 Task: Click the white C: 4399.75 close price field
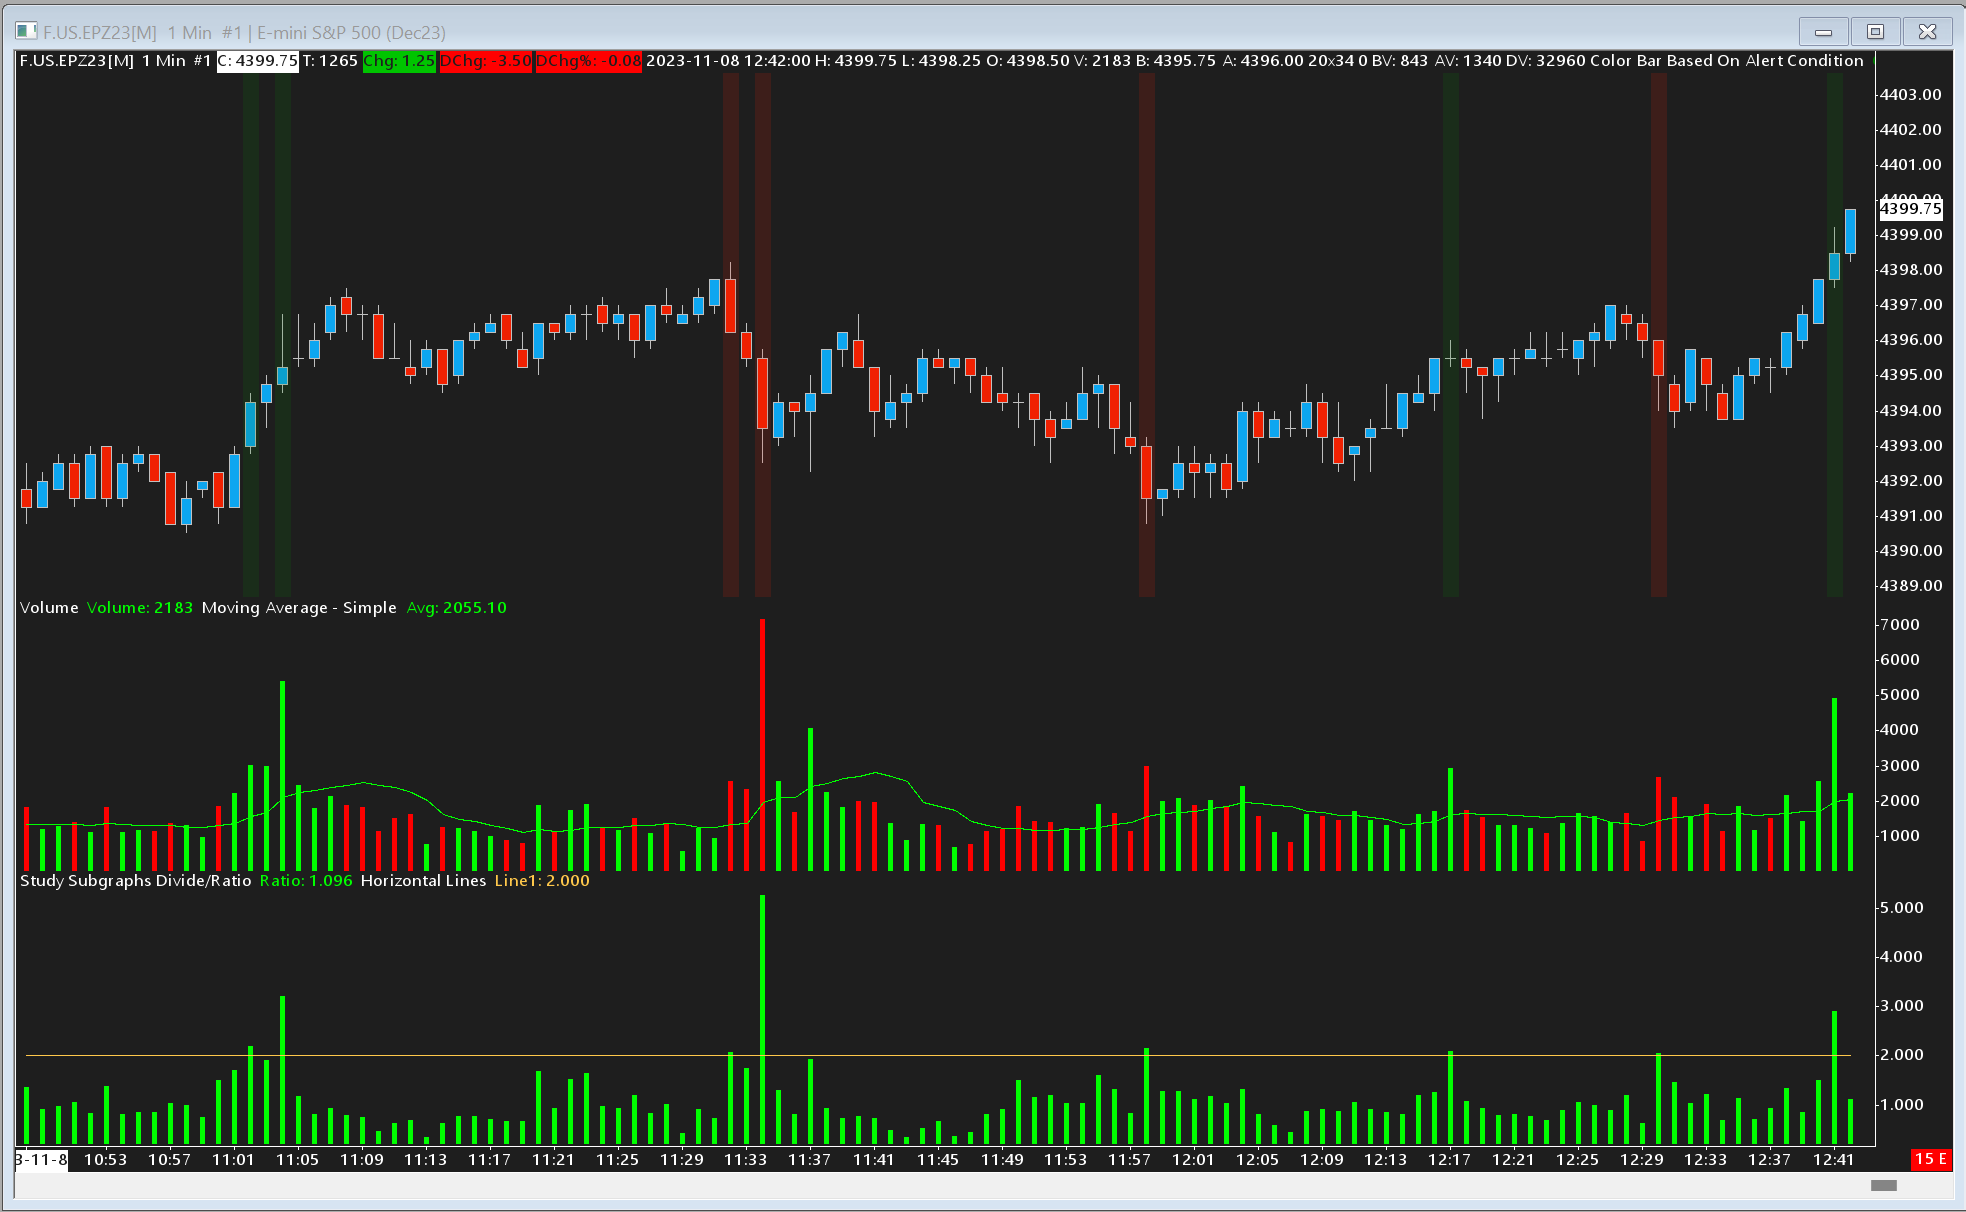tap(258, 61)
